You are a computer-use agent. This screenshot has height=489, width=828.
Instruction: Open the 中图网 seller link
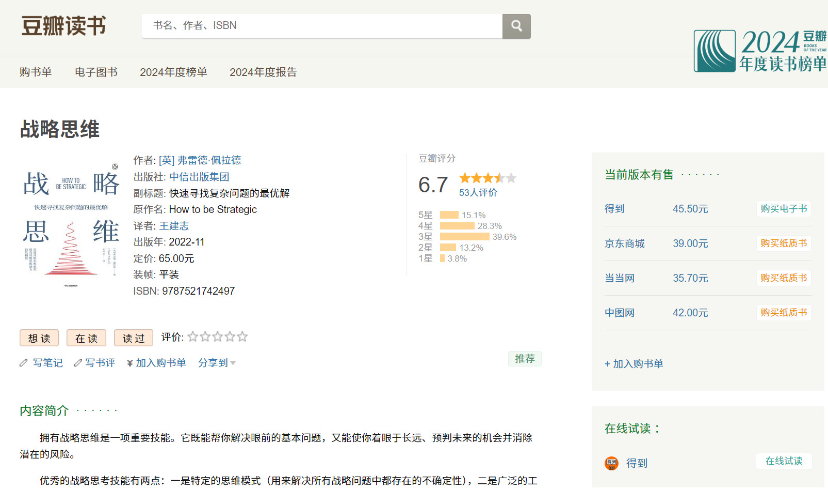pyautogui.click(x=619, y=313)
